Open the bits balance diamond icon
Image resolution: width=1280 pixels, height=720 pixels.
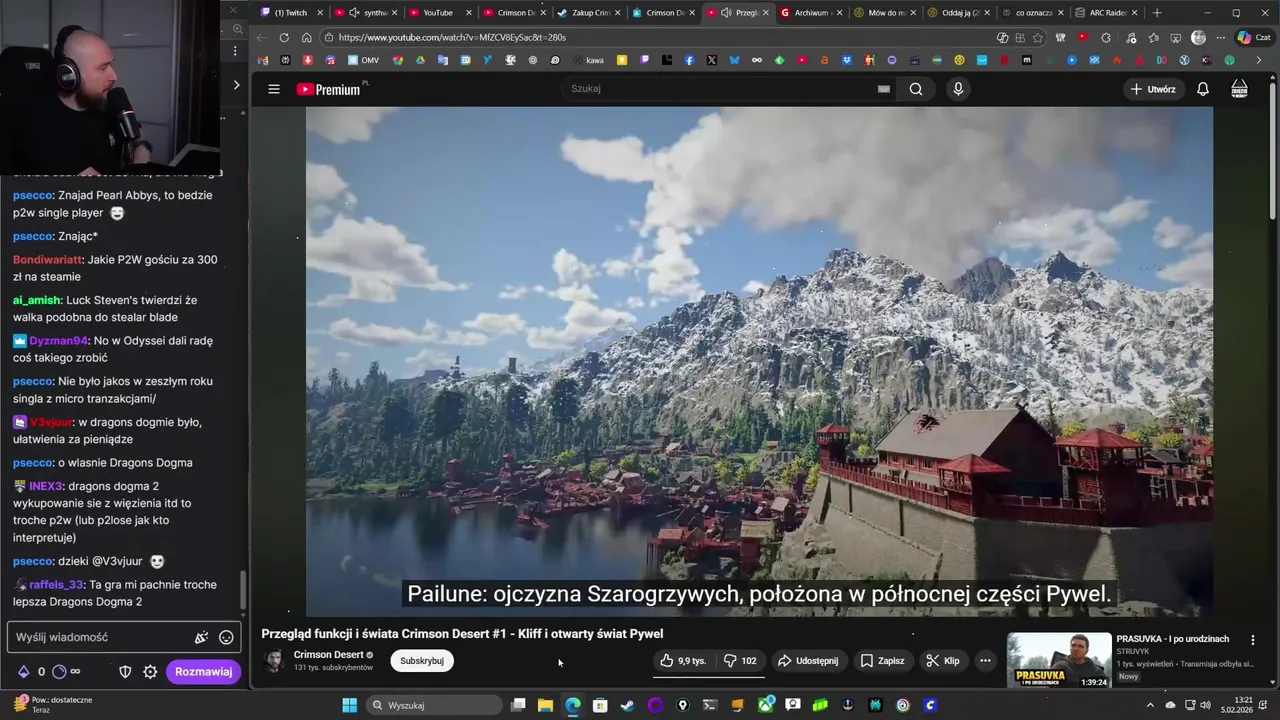coord(24,672)
